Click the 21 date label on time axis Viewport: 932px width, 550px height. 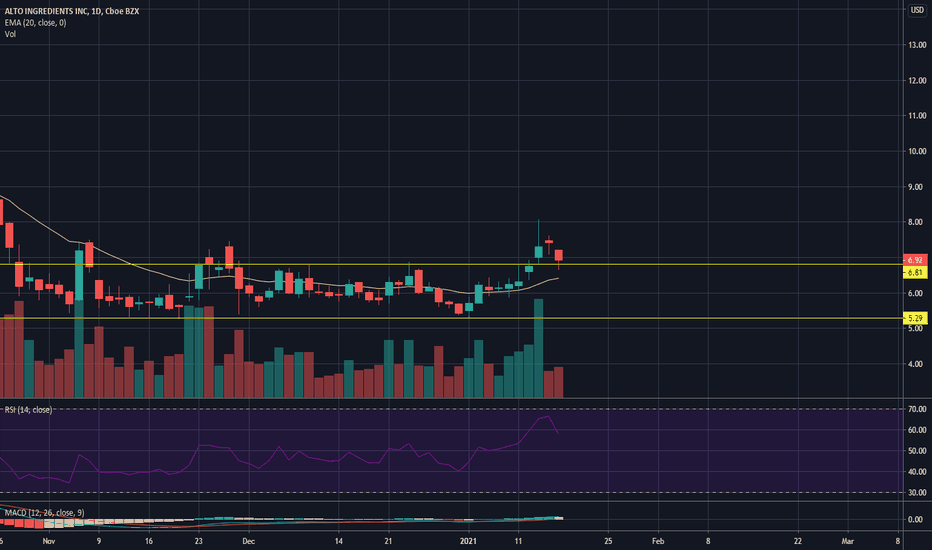pyautogui.click(x=388, y=541)
